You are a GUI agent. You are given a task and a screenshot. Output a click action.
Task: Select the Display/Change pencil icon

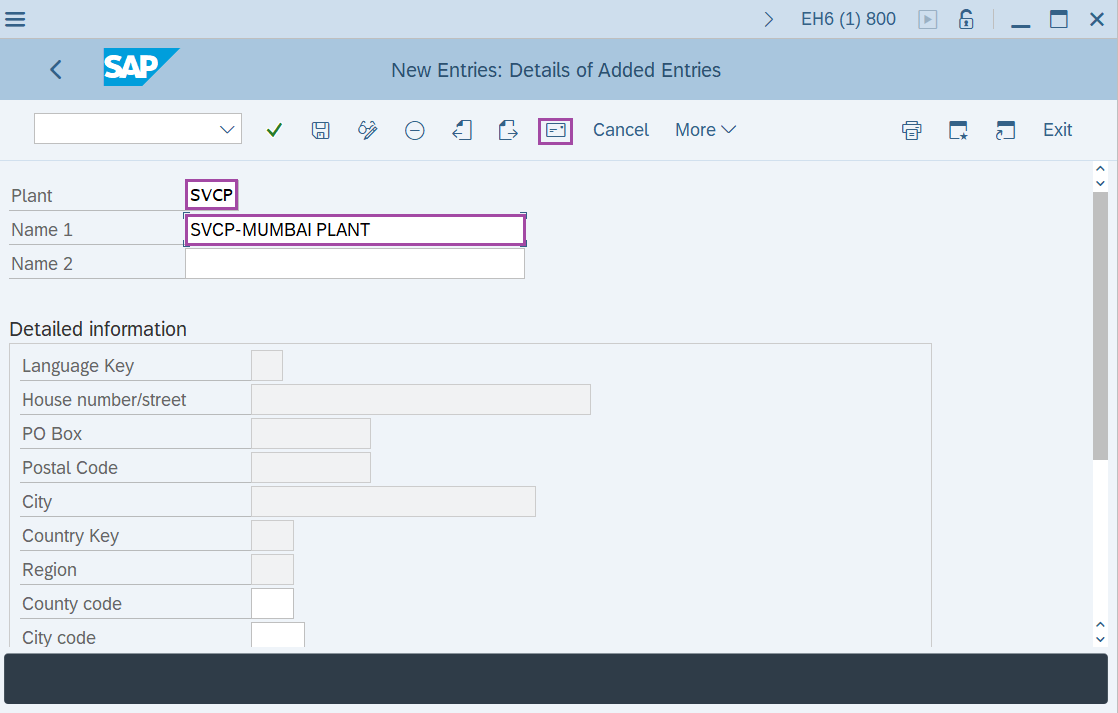coord(367,130)
